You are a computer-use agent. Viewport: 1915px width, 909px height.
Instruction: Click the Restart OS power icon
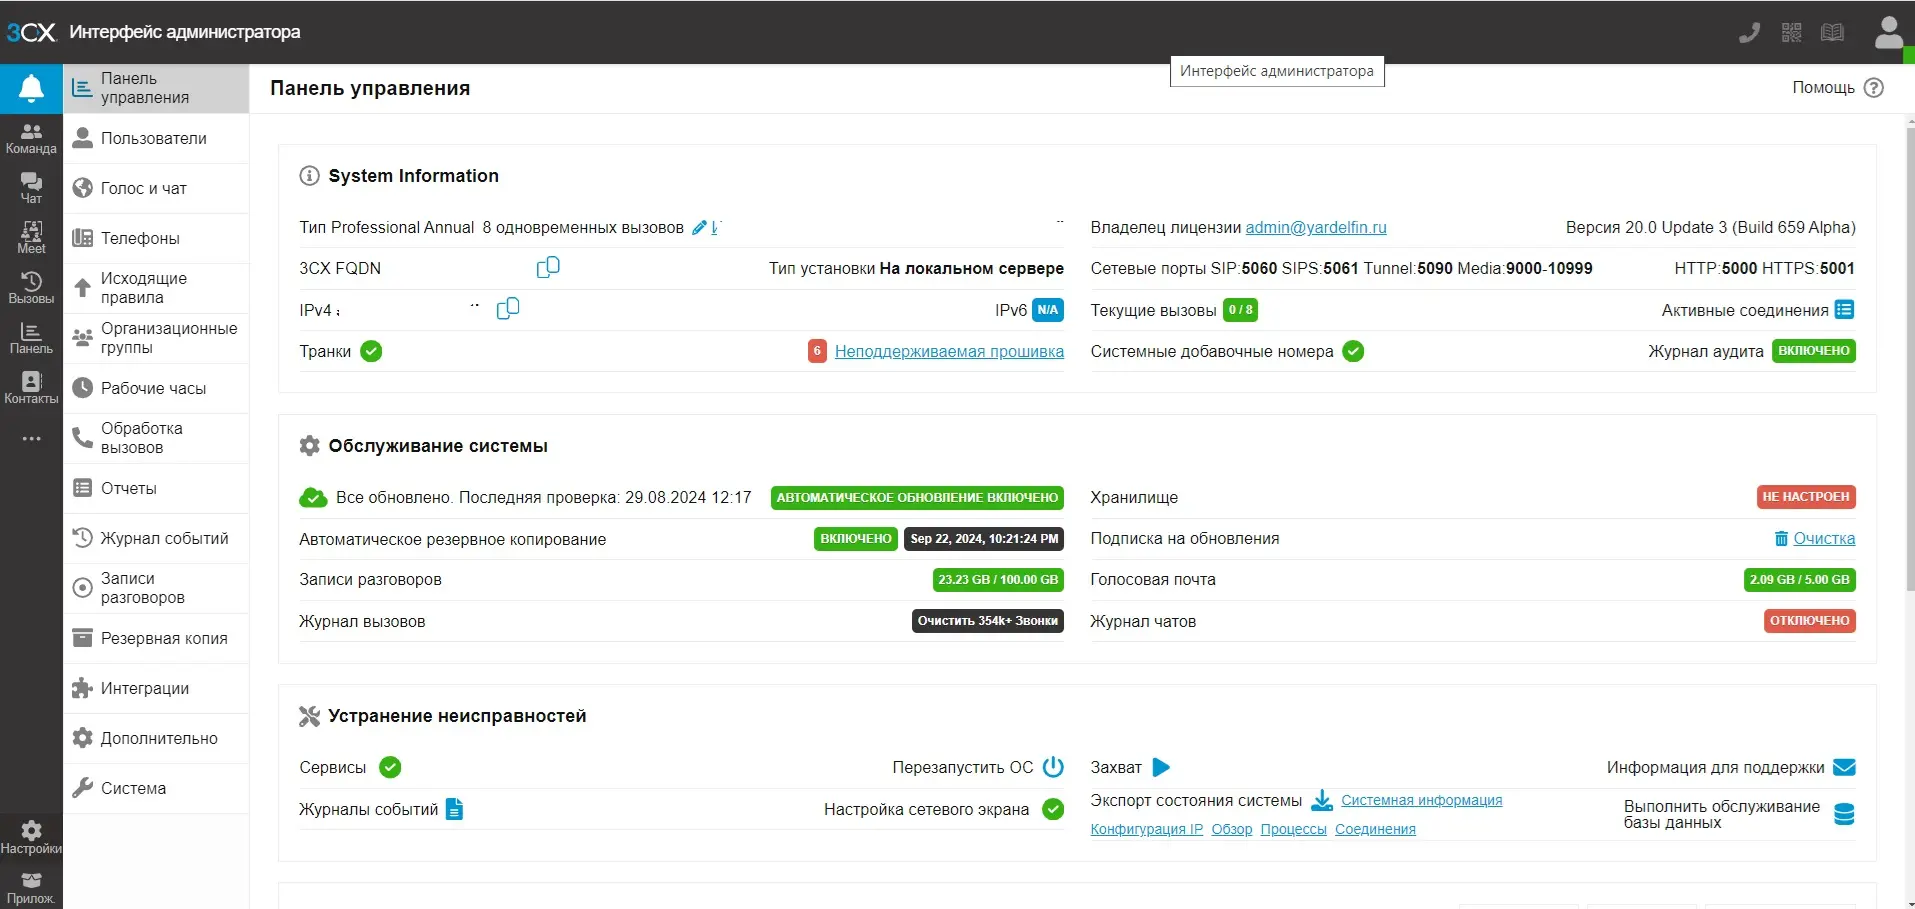click(x=1053, y=767)
